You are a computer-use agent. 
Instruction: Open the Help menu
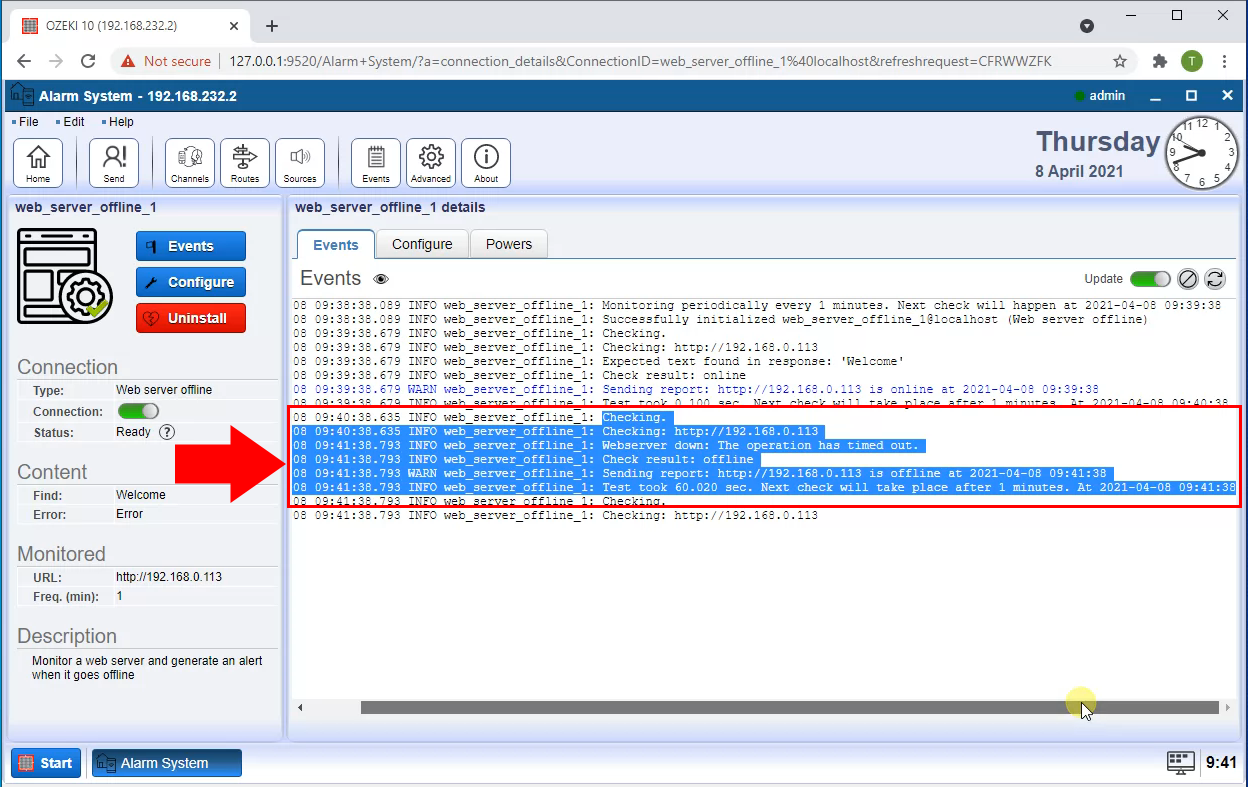click(121, 122)
